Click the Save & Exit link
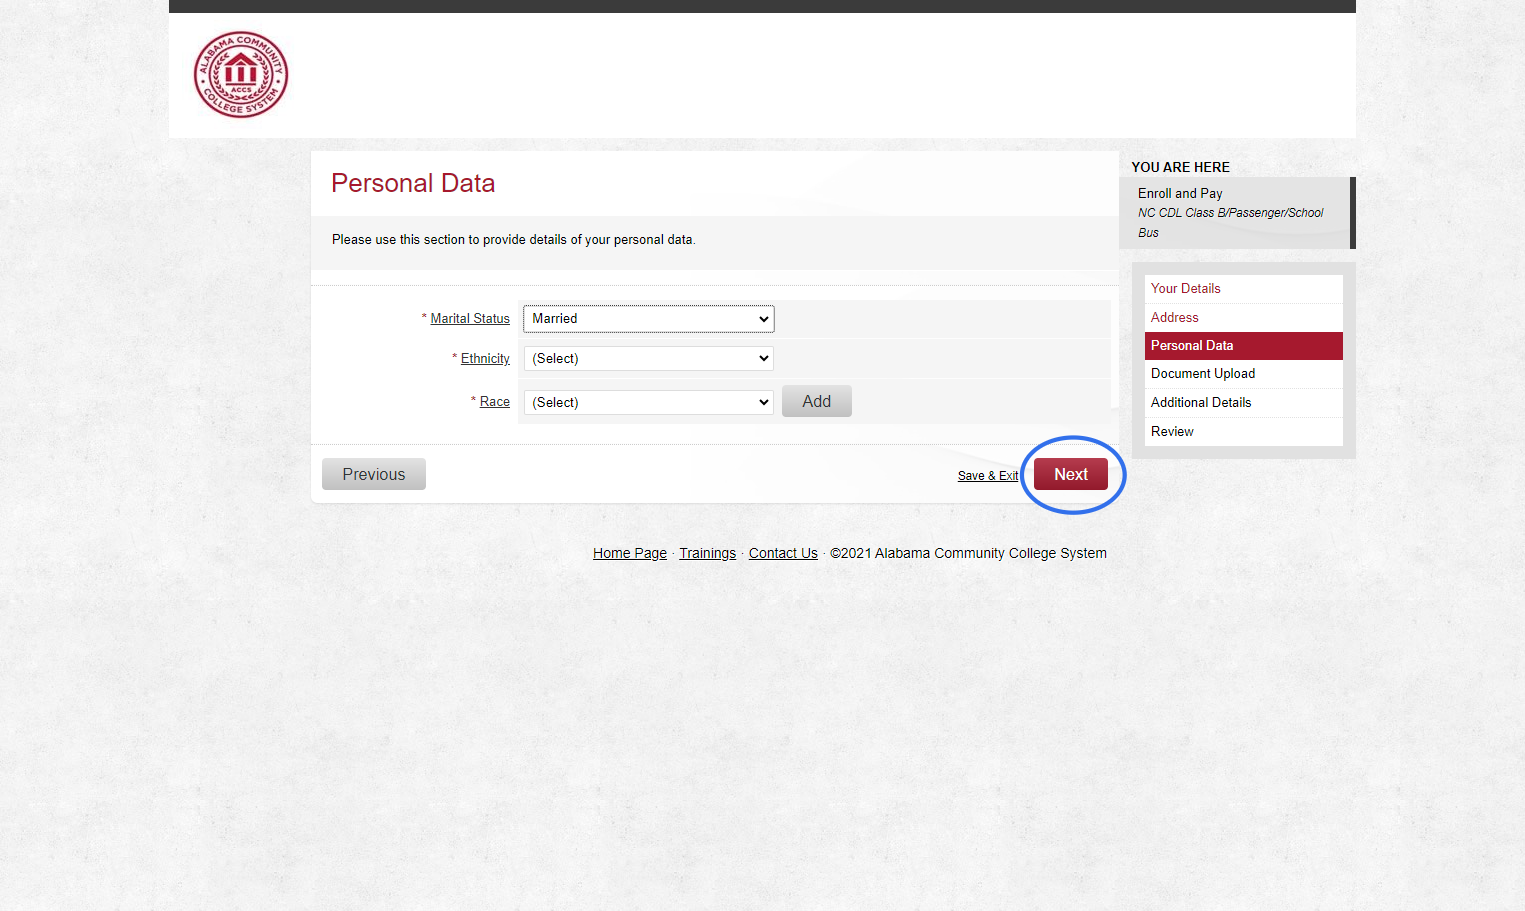 [988, 476]
